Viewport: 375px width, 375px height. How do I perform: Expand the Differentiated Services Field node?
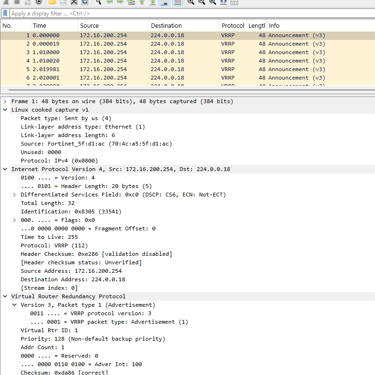[14, 195]
